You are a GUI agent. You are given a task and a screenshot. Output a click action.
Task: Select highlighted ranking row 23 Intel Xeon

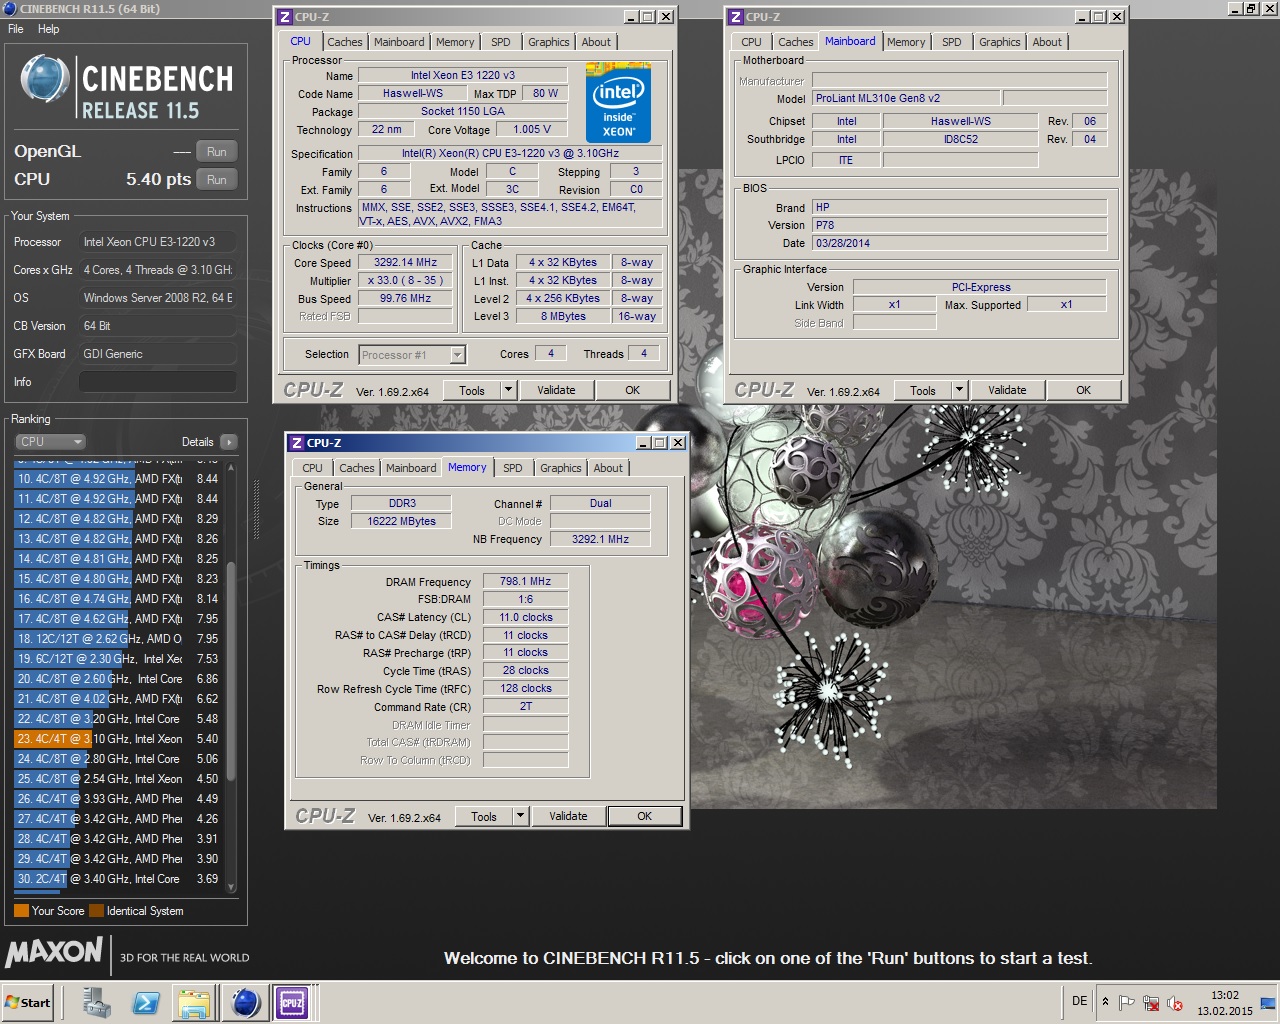coord(117,739)
